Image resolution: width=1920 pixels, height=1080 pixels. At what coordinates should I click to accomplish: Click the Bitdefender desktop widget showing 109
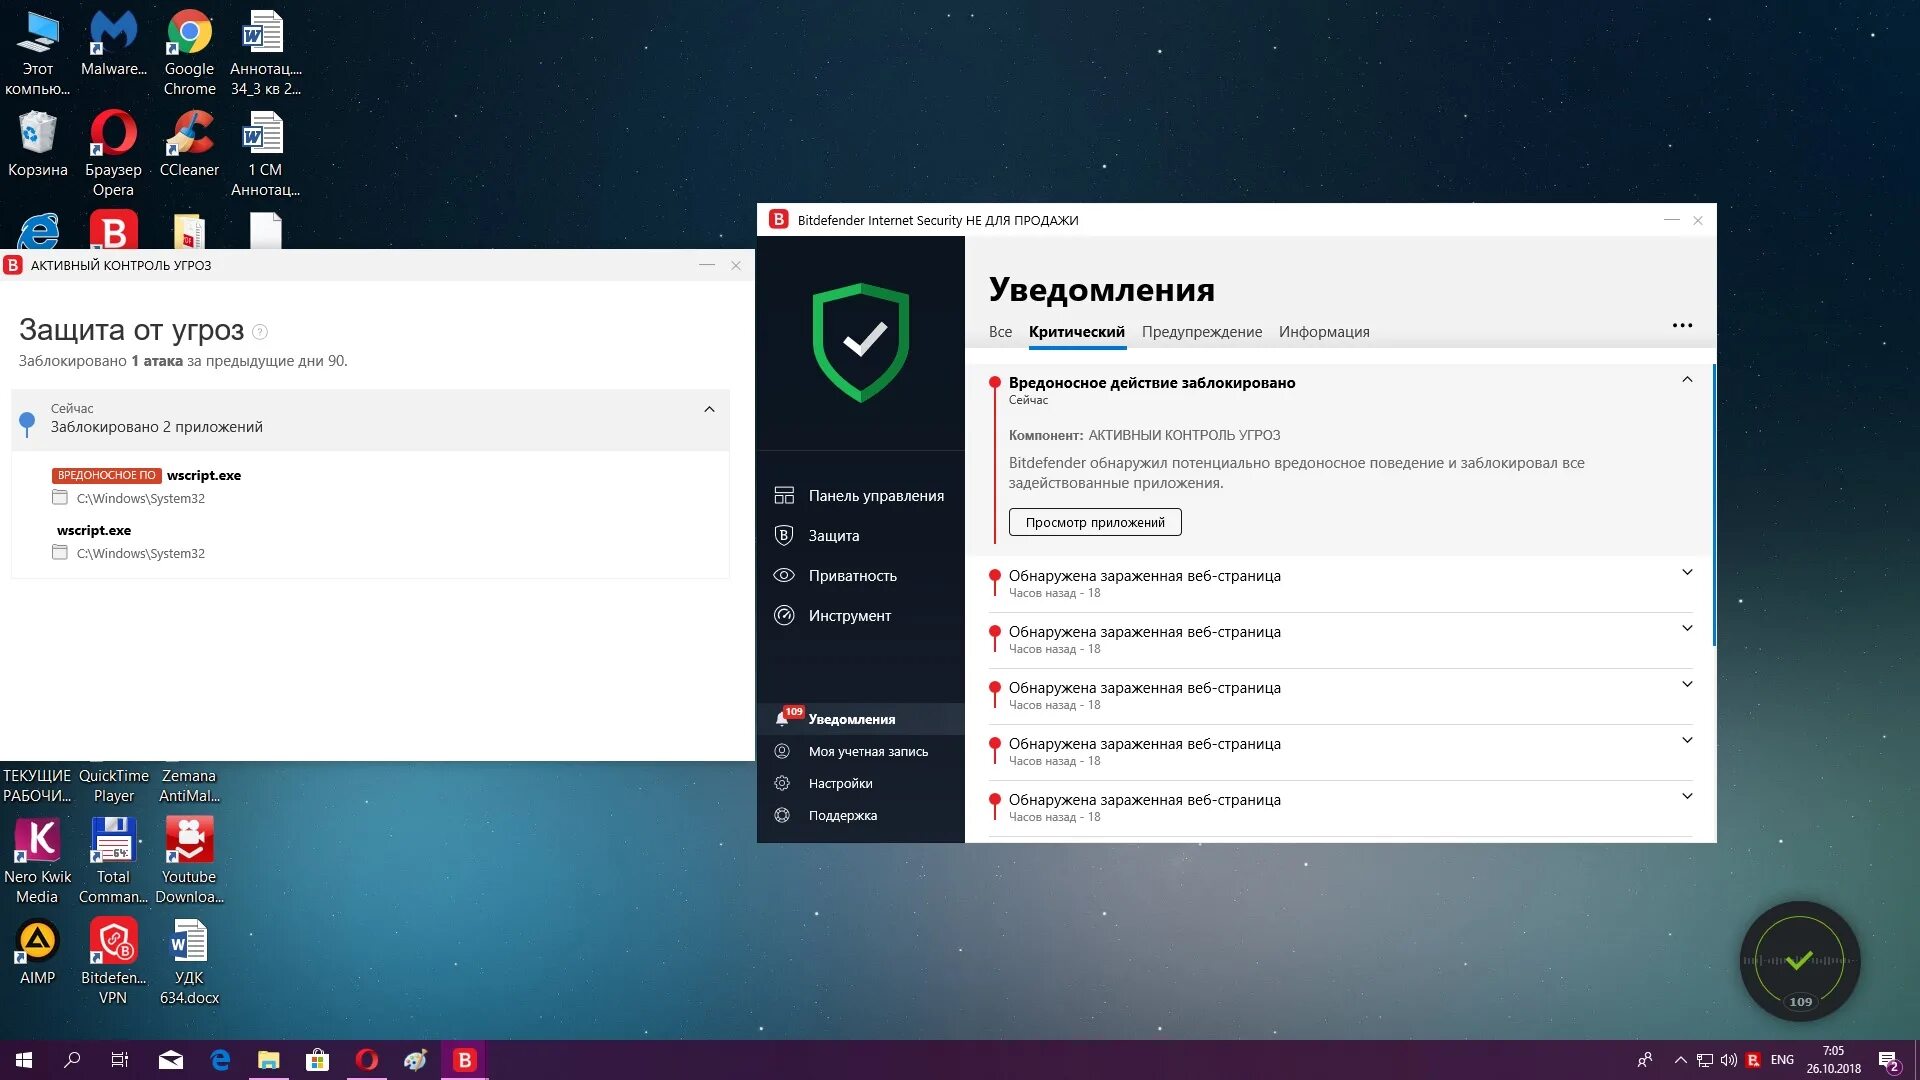(1800, 961)
